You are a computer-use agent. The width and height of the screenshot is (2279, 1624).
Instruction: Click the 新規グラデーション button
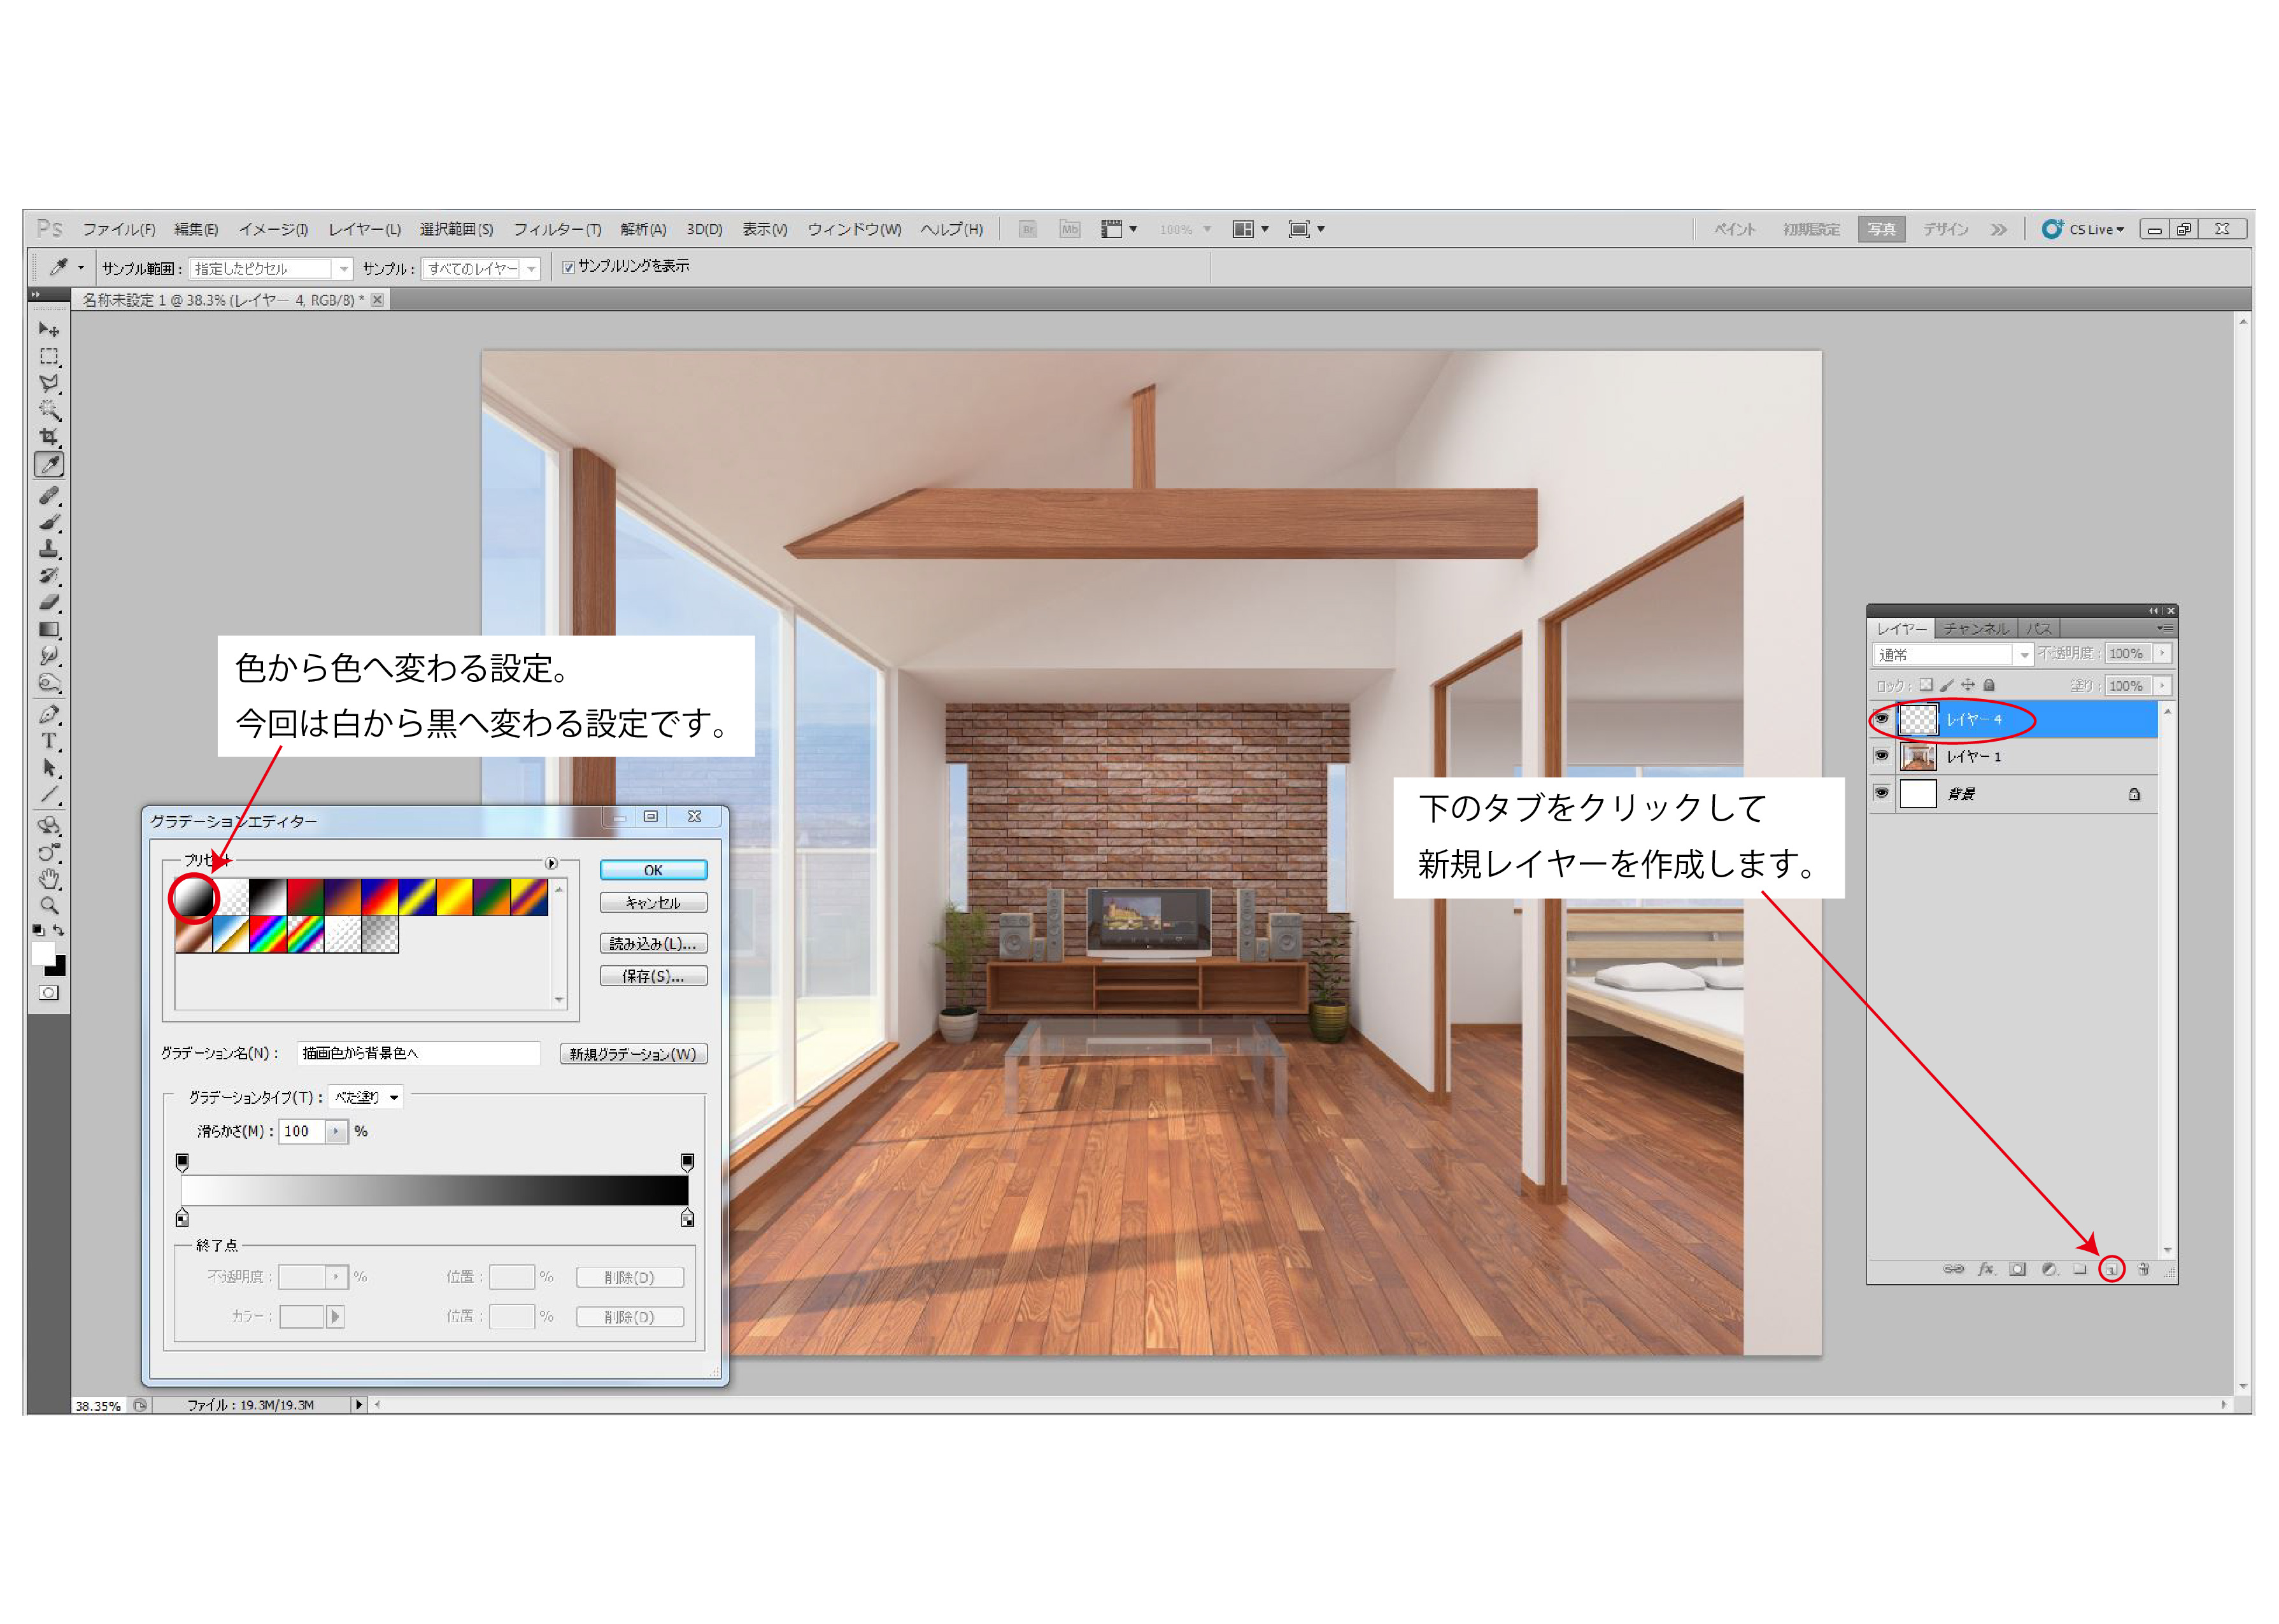pos(633,1054)
